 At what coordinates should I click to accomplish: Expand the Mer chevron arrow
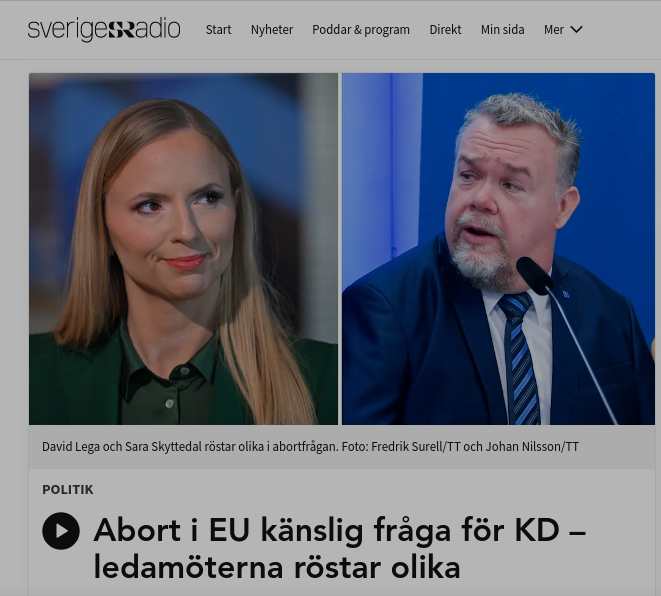[x=576, y=30]
